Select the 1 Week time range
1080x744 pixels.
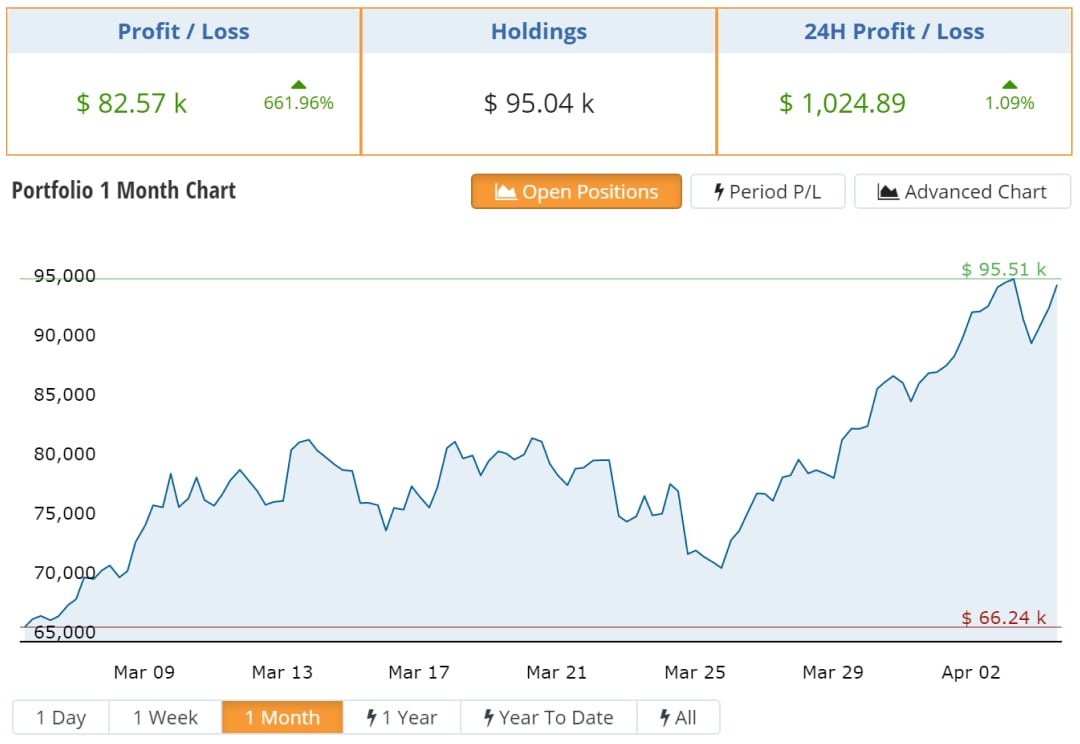(x=165, y=717)
